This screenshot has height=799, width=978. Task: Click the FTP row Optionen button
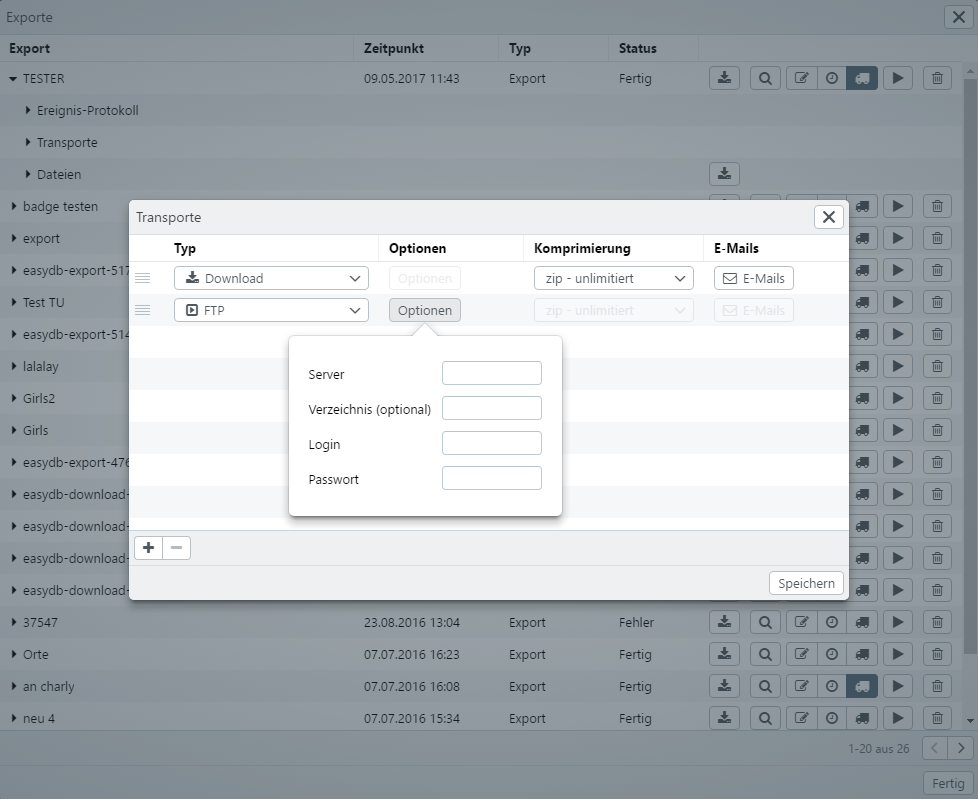tap(425, 310)
